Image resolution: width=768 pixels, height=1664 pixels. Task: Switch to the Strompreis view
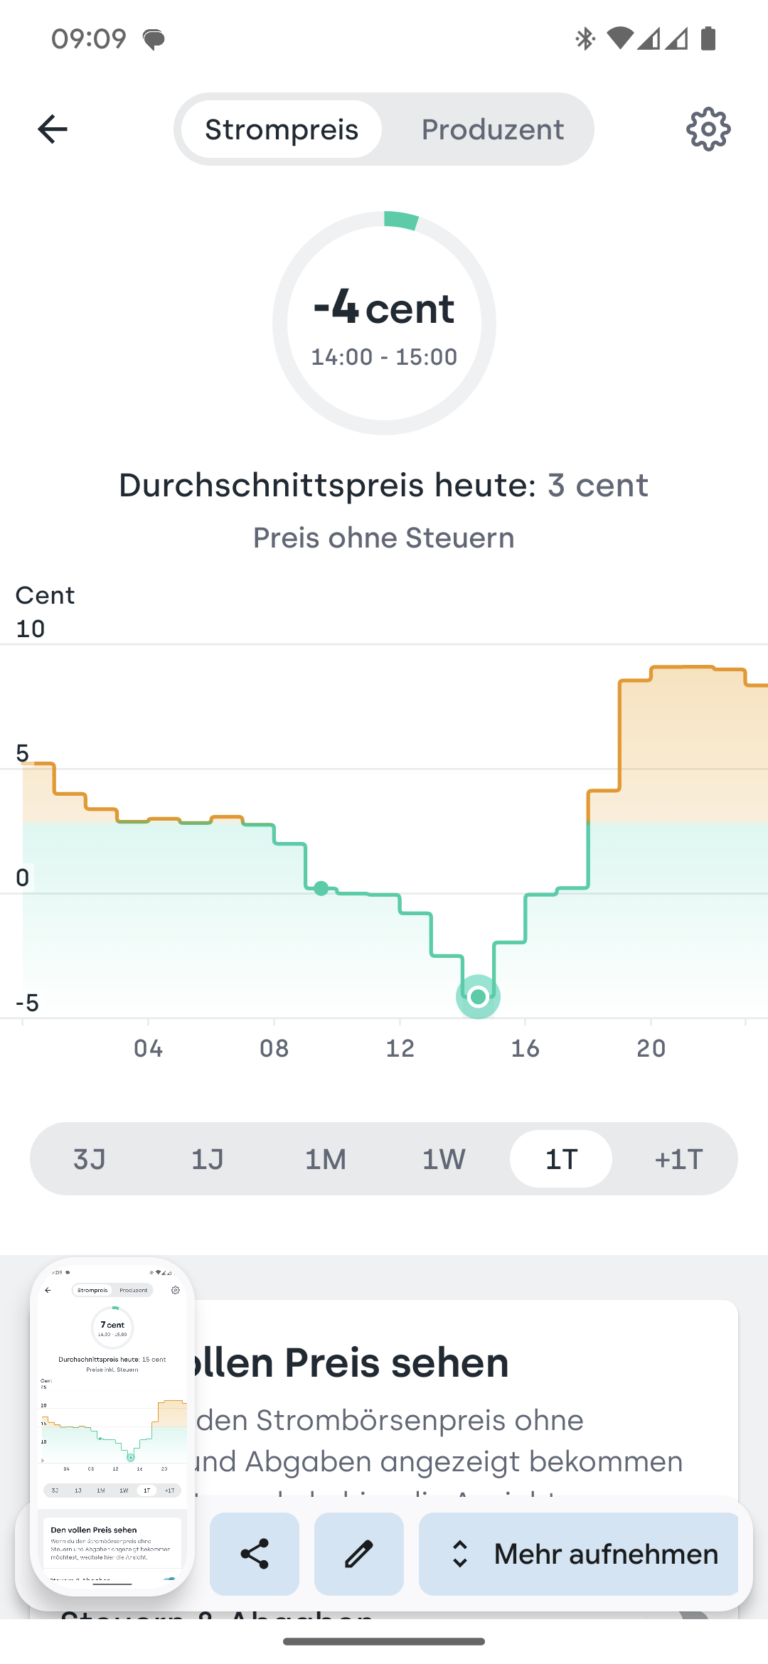281,129
